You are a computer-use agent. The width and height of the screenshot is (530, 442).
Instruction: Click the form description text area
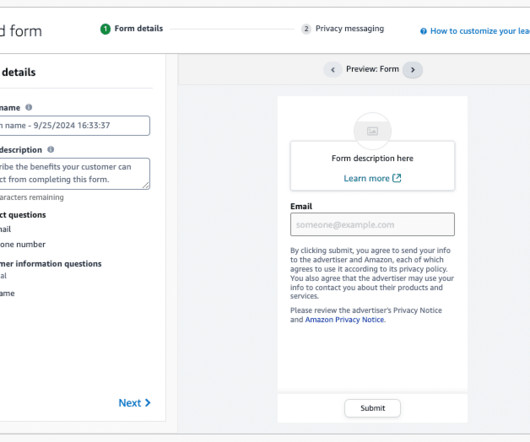74,174
